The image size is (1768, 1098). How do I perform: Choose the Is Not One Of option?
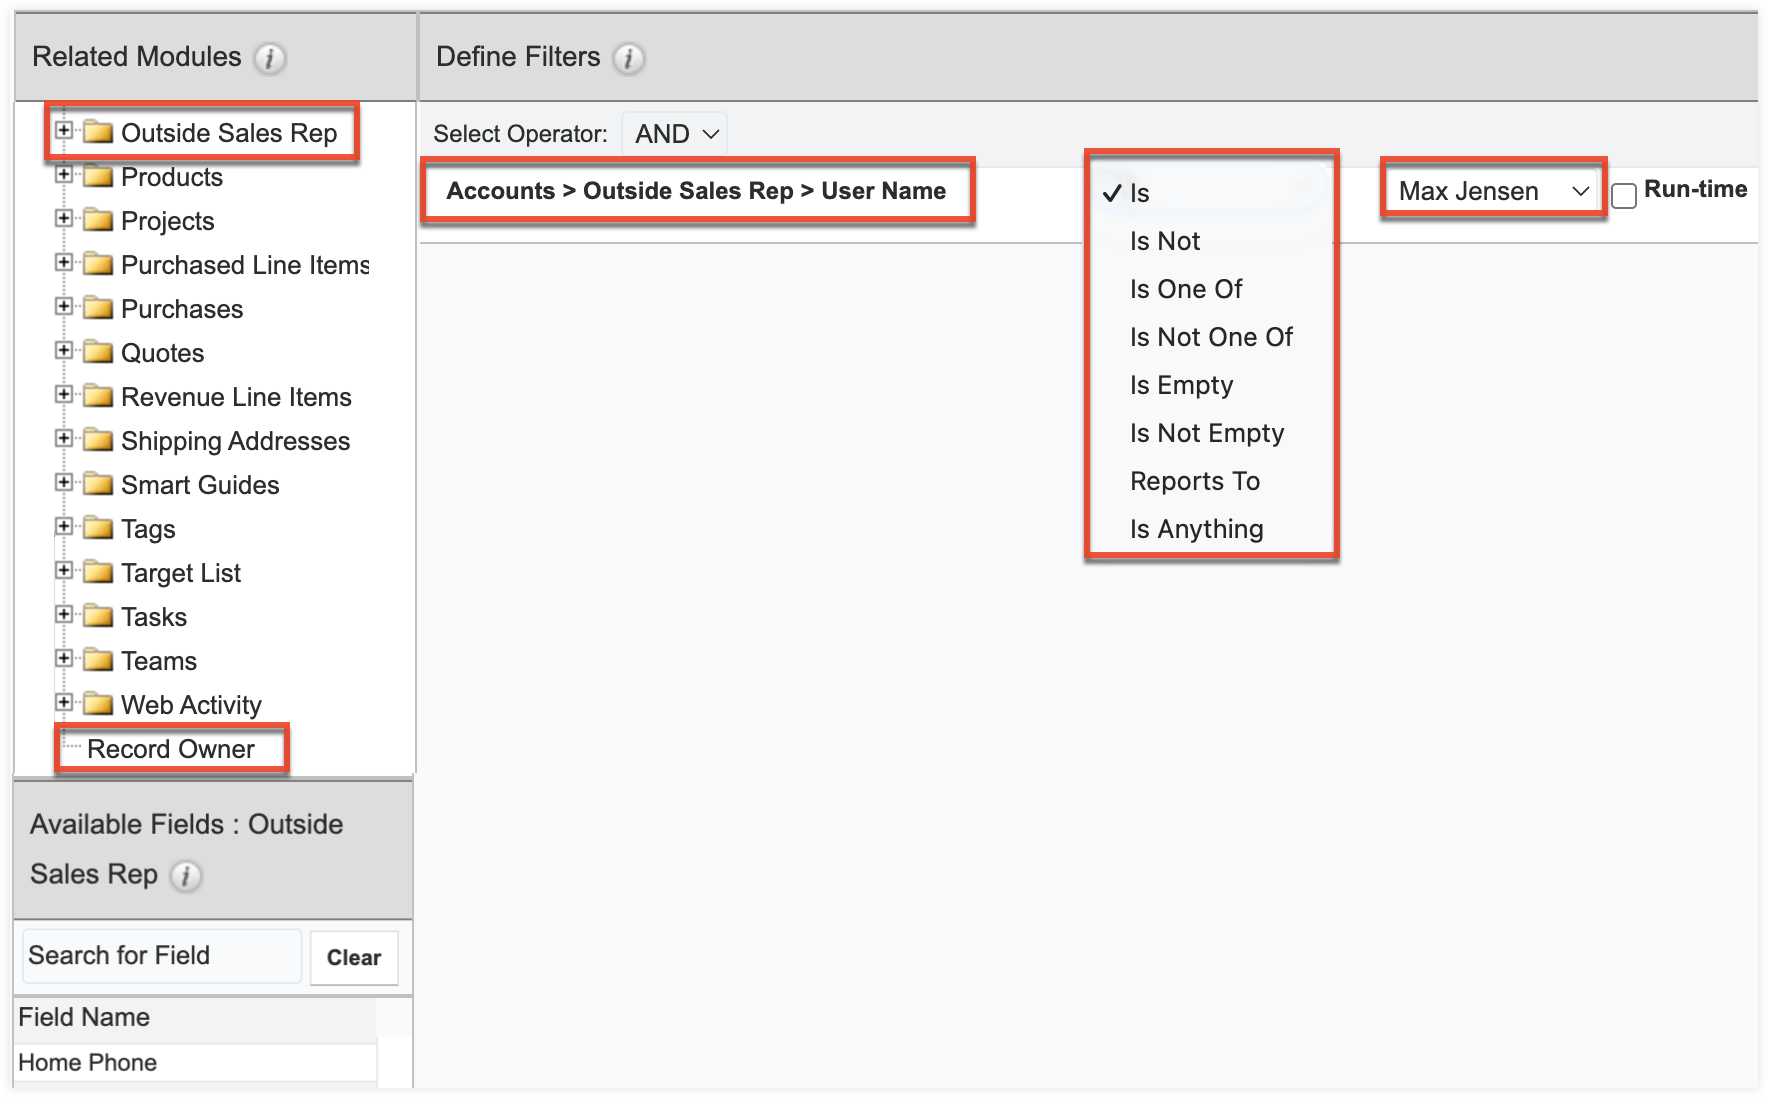pyautogui.click(x=1211, y=337)
